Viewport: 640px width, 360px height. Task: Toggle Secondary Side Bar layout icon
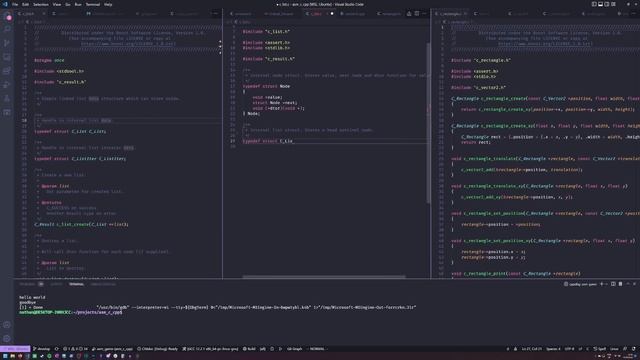(607, 4)
